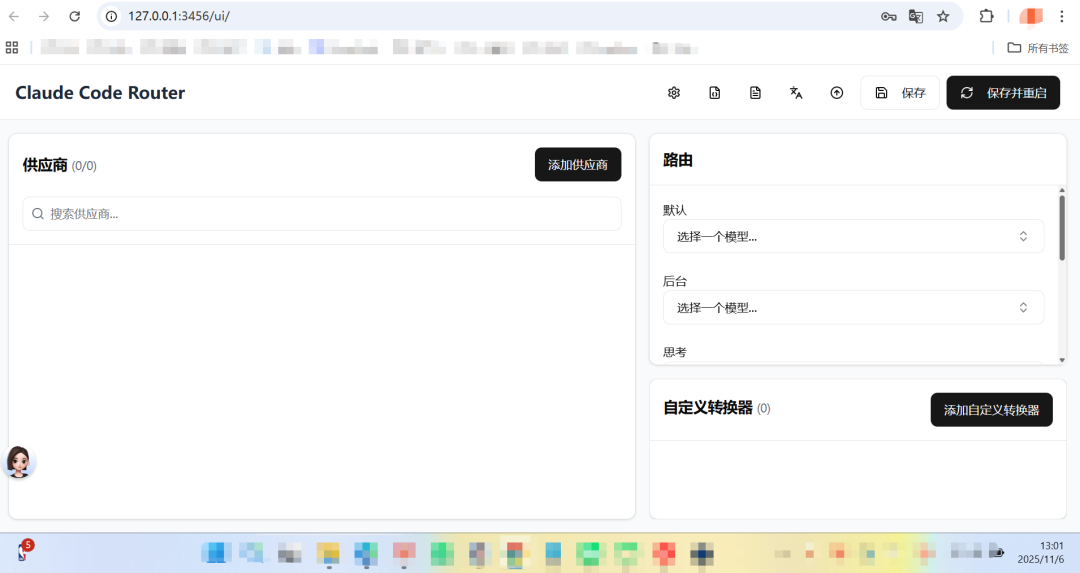Click the 路由 panel heading
The width and height of the screenshot is (1080, 573).
pyautogui.click(x=678, y=160)
